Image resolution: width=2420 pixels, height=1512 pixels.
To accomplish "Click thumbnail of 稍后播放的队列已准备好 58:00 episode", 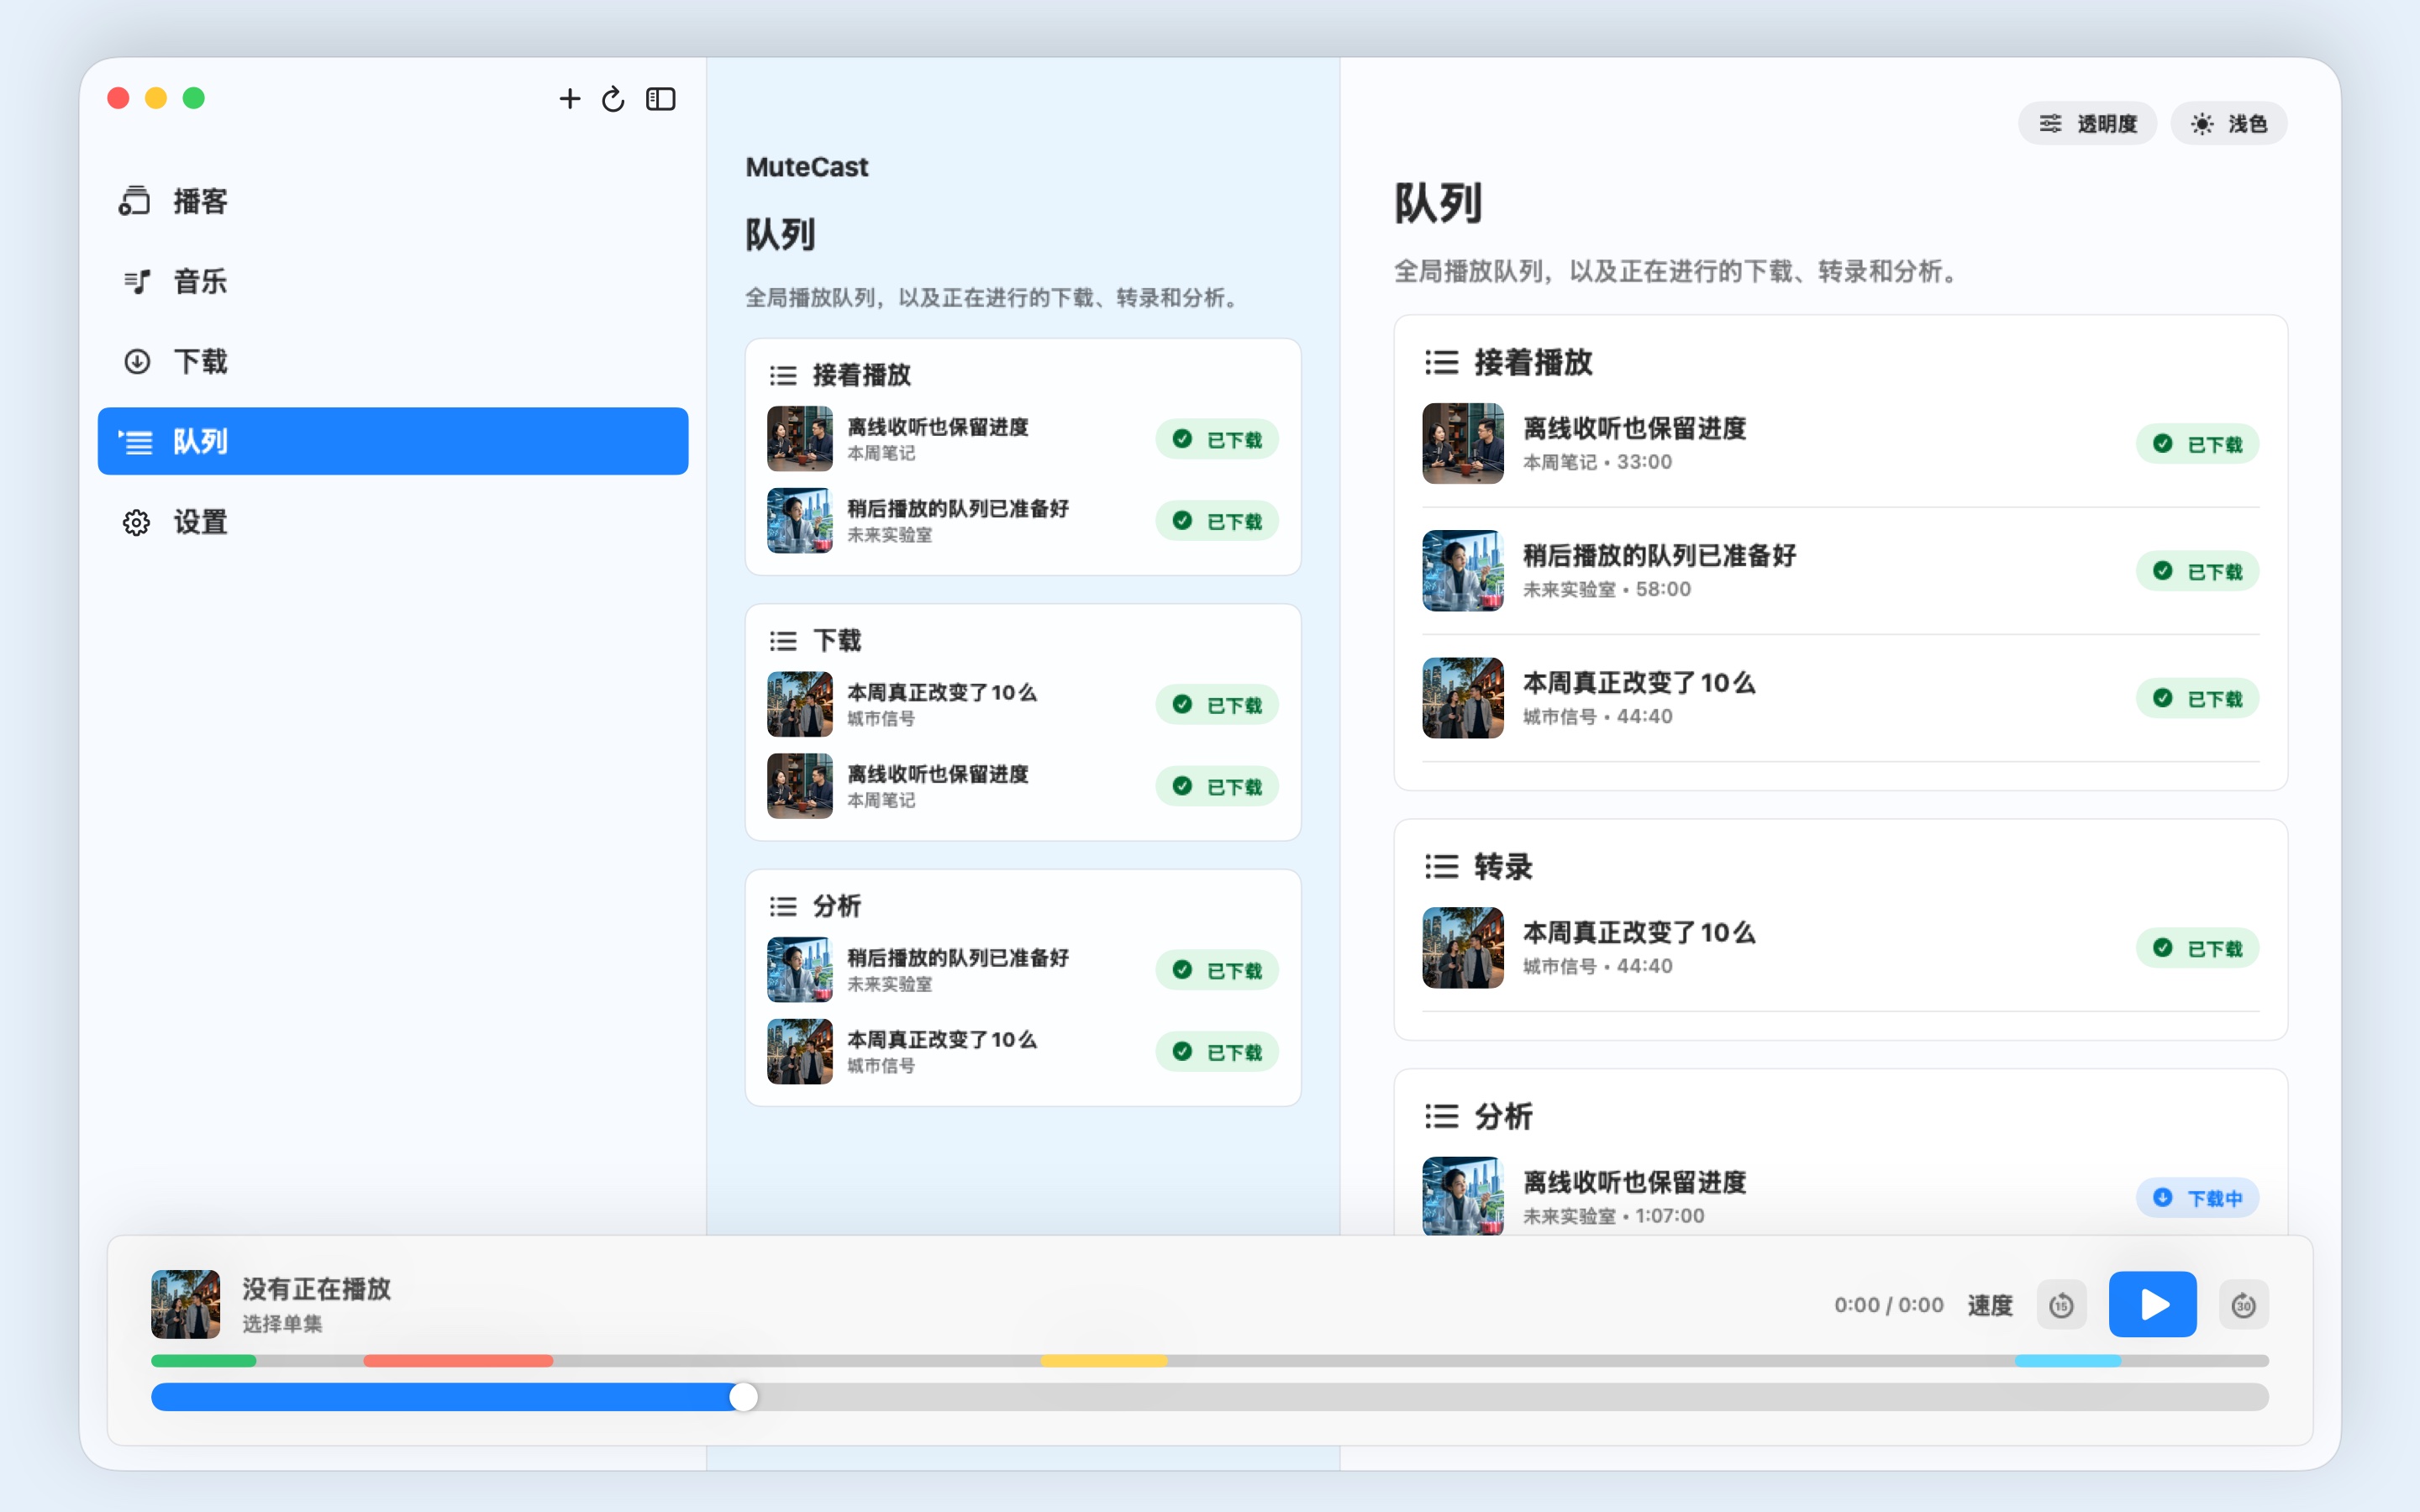I will (x=1463, y=570).
